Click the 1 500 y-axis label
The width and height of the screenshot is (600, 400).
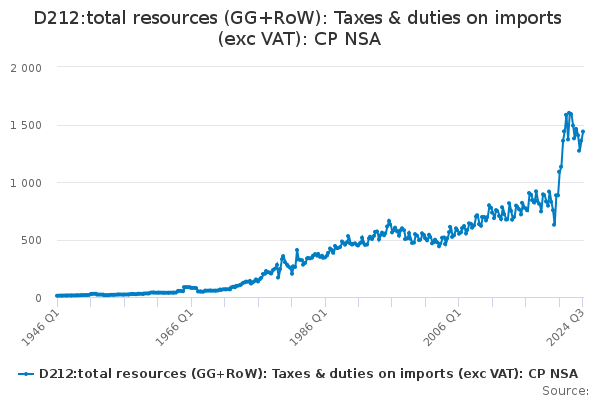(25, 126)
